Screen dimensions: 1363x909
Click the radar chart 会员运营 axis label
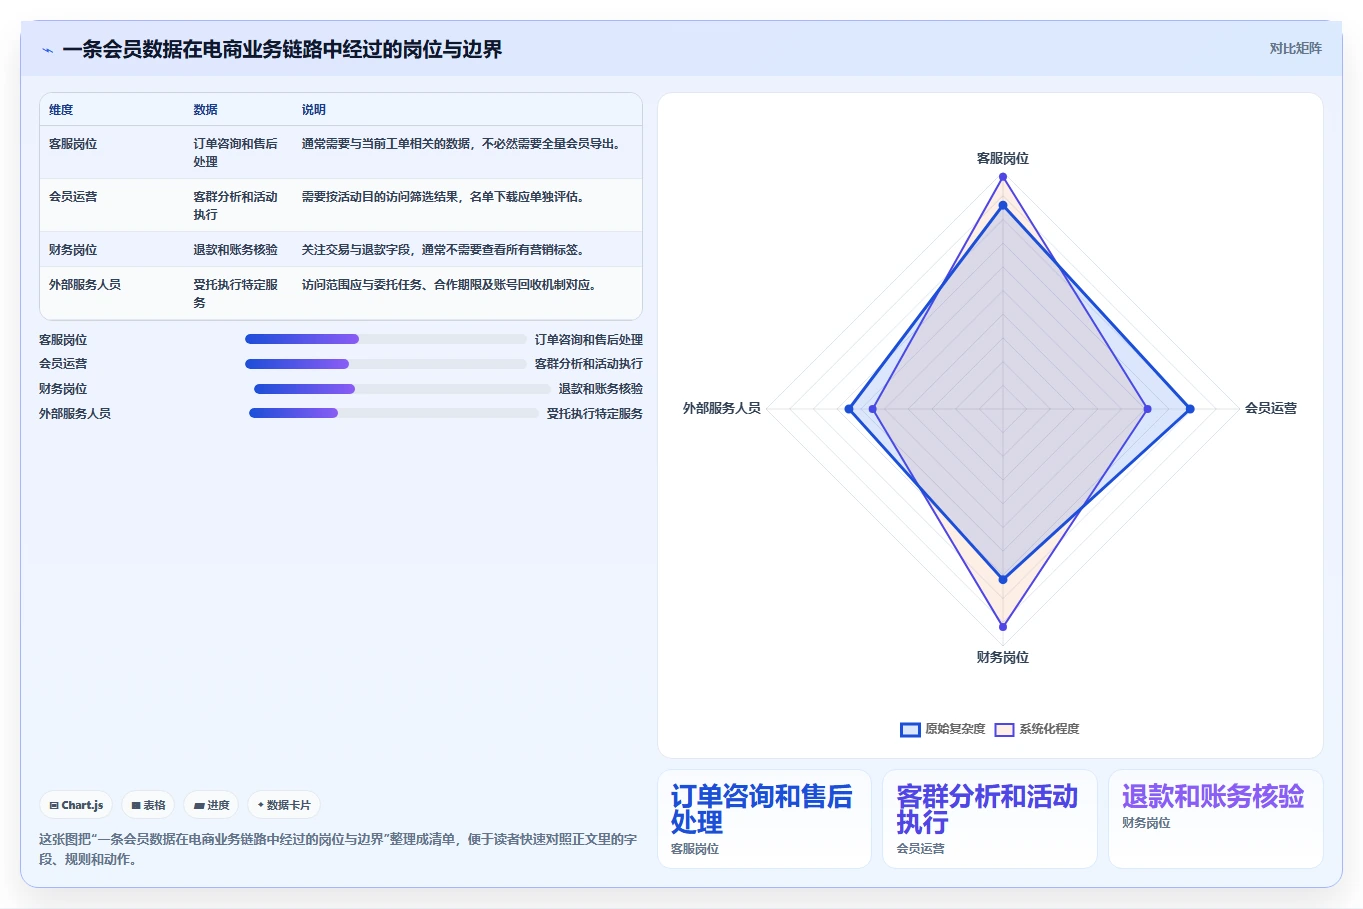[1270, 408]
